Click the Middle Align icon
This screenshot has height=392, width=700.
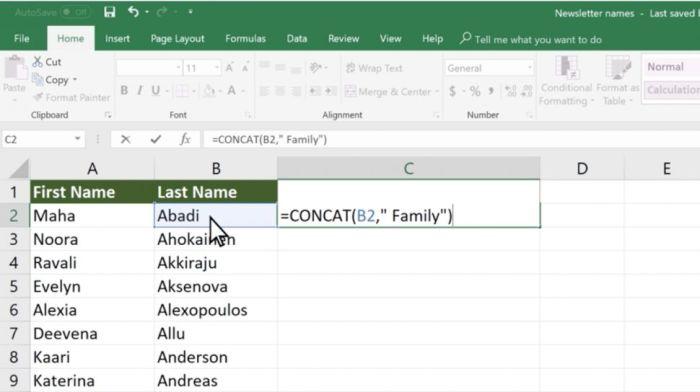tap(280, 67)
